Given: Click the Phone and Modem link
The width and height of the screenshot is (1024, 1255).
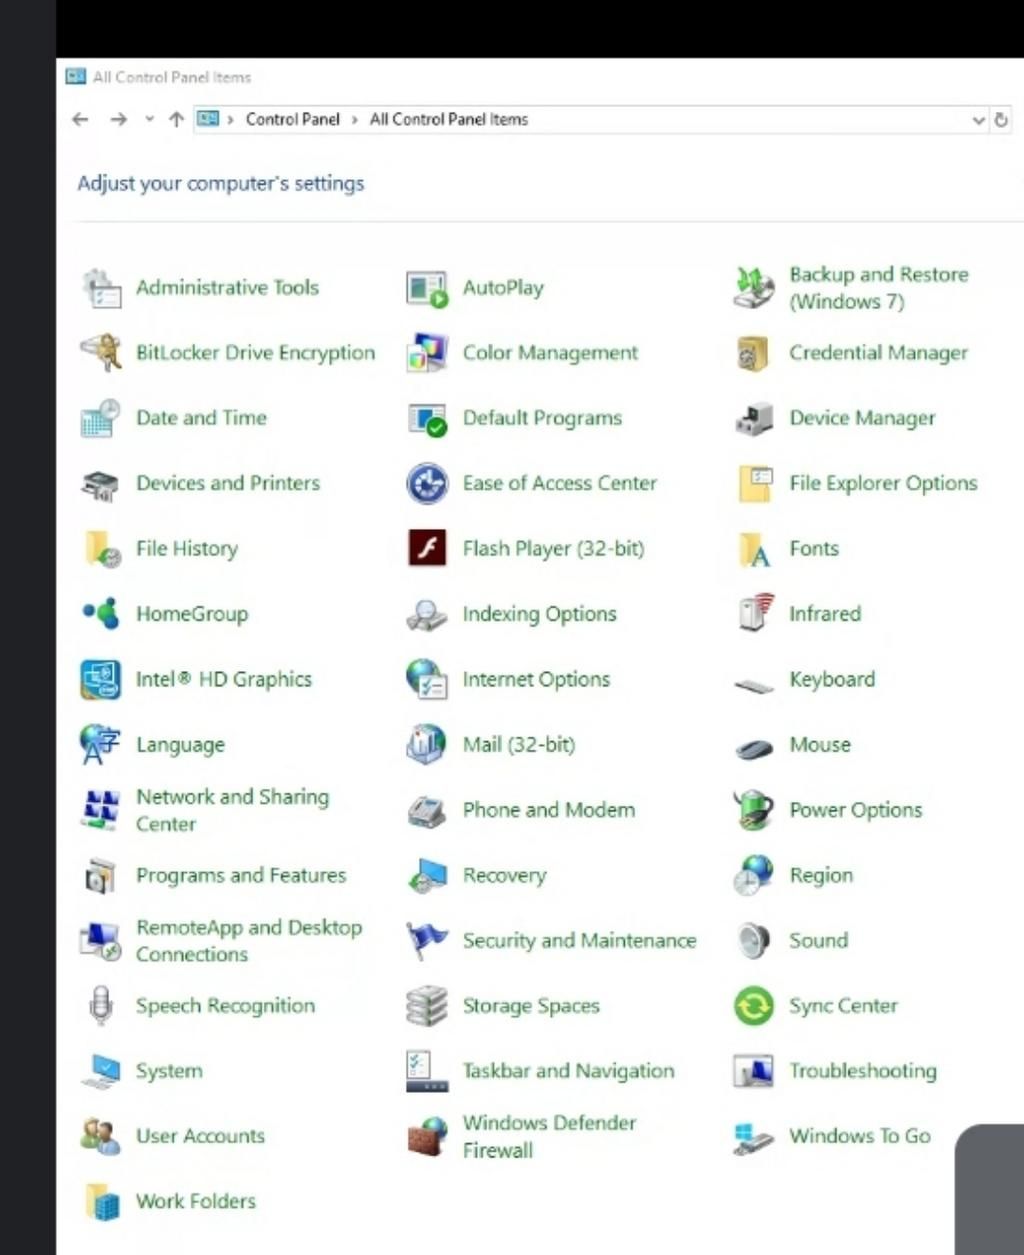Looking at the screenshot, I should tap(548, 810).
